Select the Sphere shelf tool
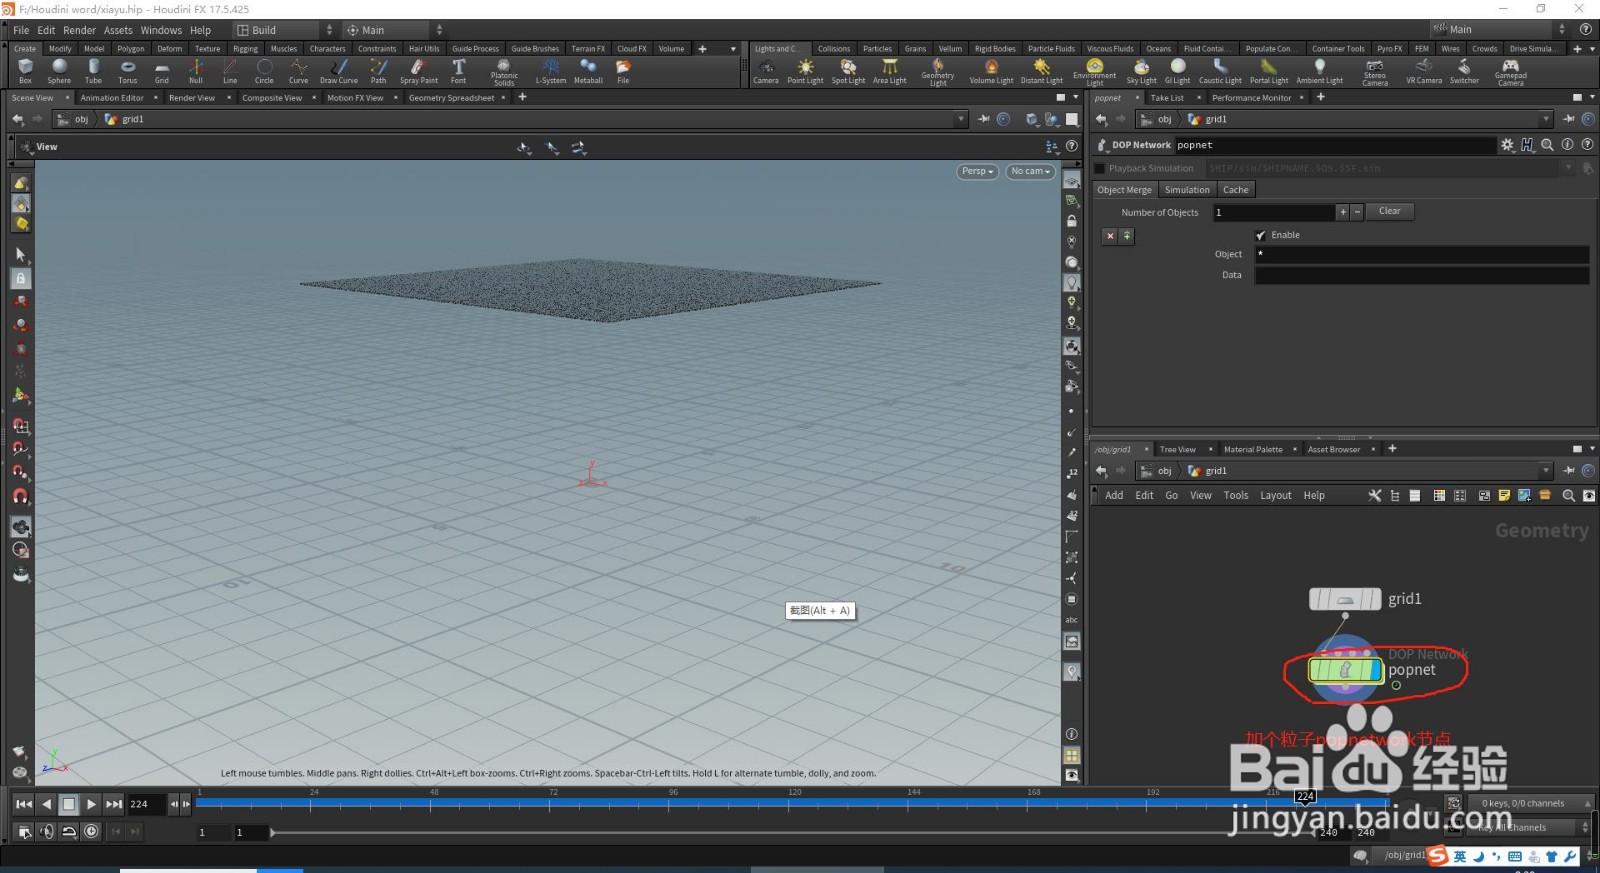Image resolution: width=1600 pixels, height=873 pixels. [59, 70]
